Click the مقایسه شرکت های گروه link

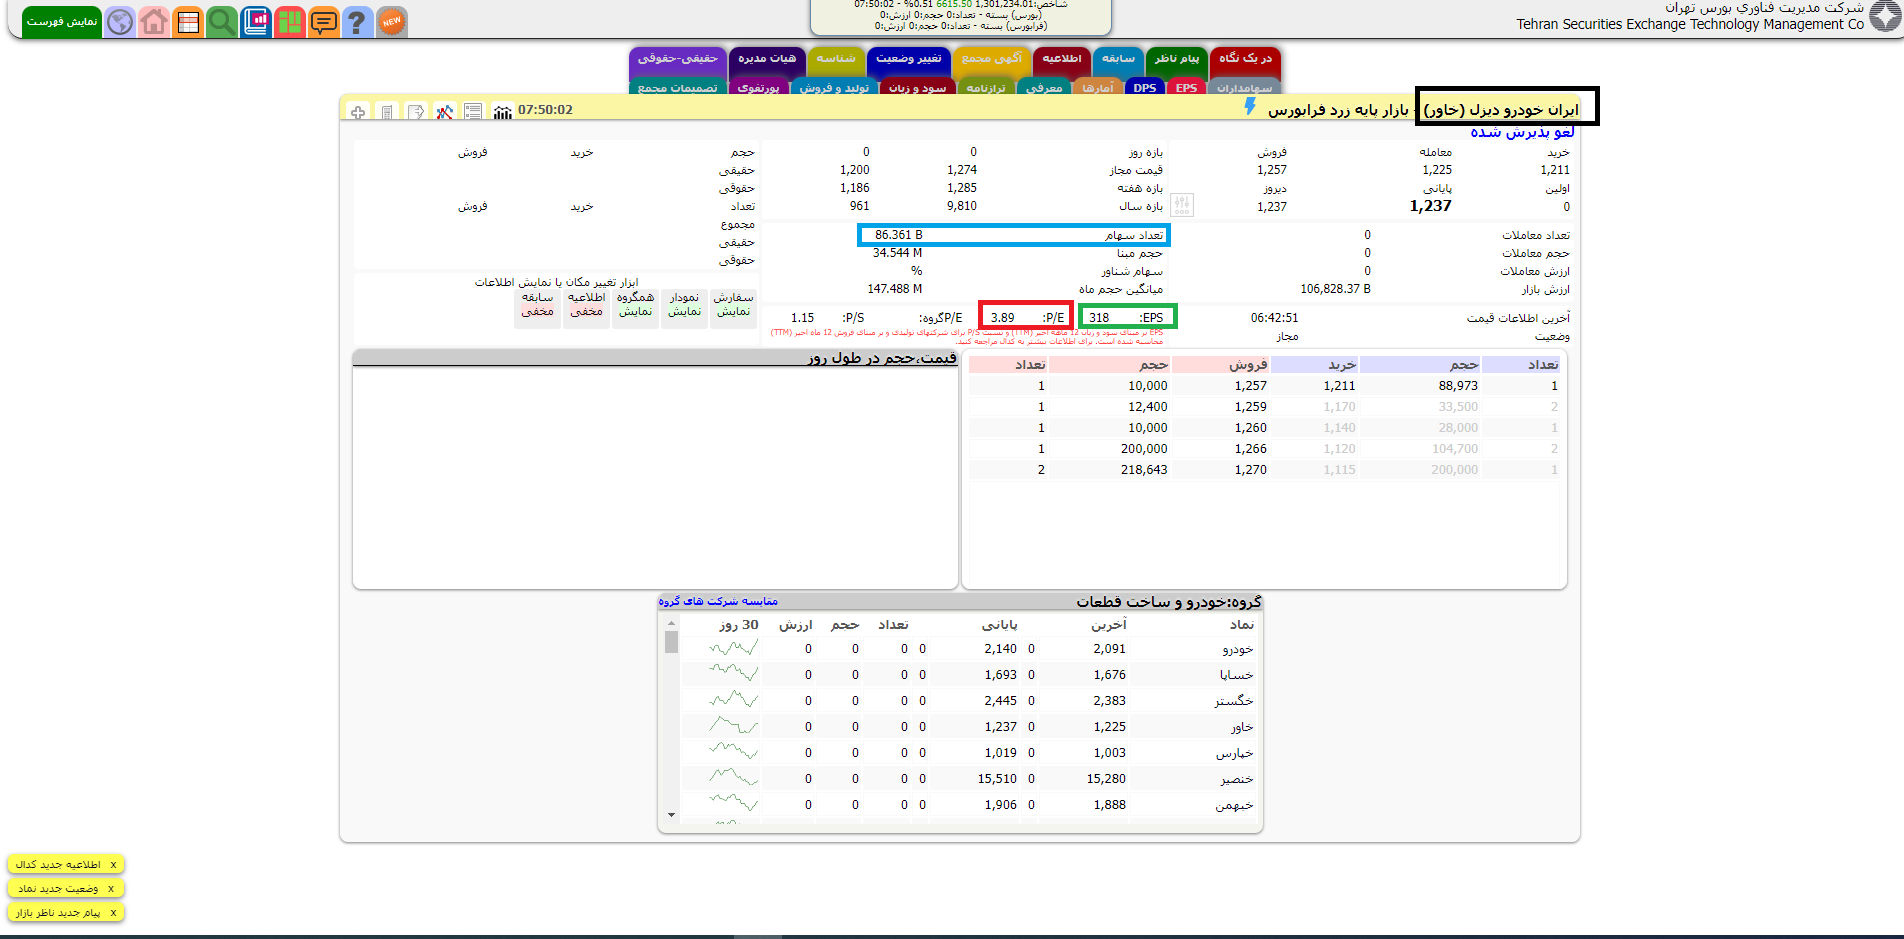click(718, 601)
